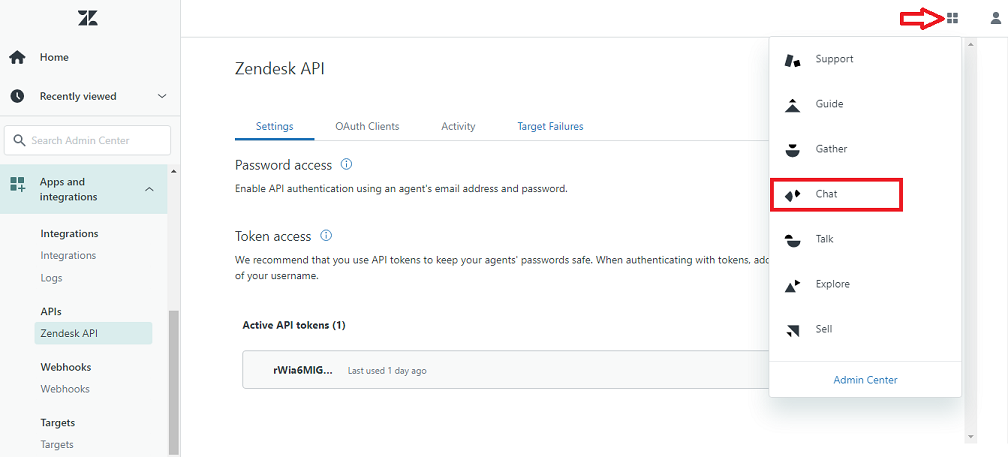The height and width of the screenshot is (457, 1008).
Task: Open the user profile icon in top bar
Action: point(995,19)
